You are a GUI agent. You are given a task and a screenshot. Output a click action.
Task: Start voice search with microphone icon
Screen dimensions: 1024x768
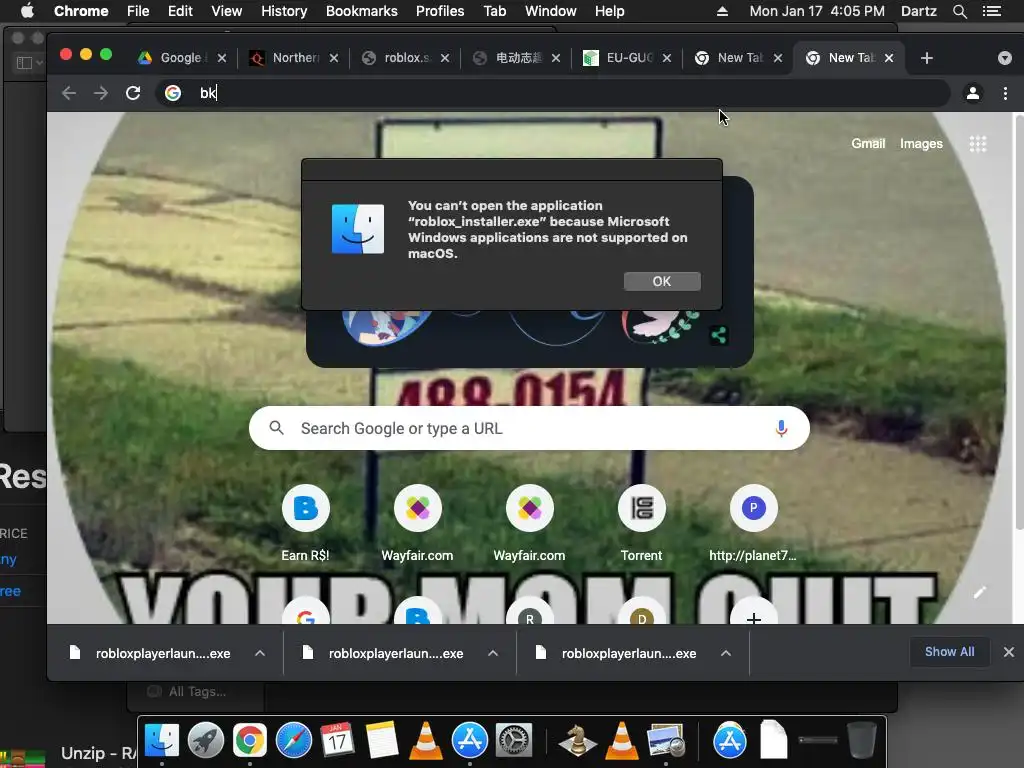click(x=781, y=428)
